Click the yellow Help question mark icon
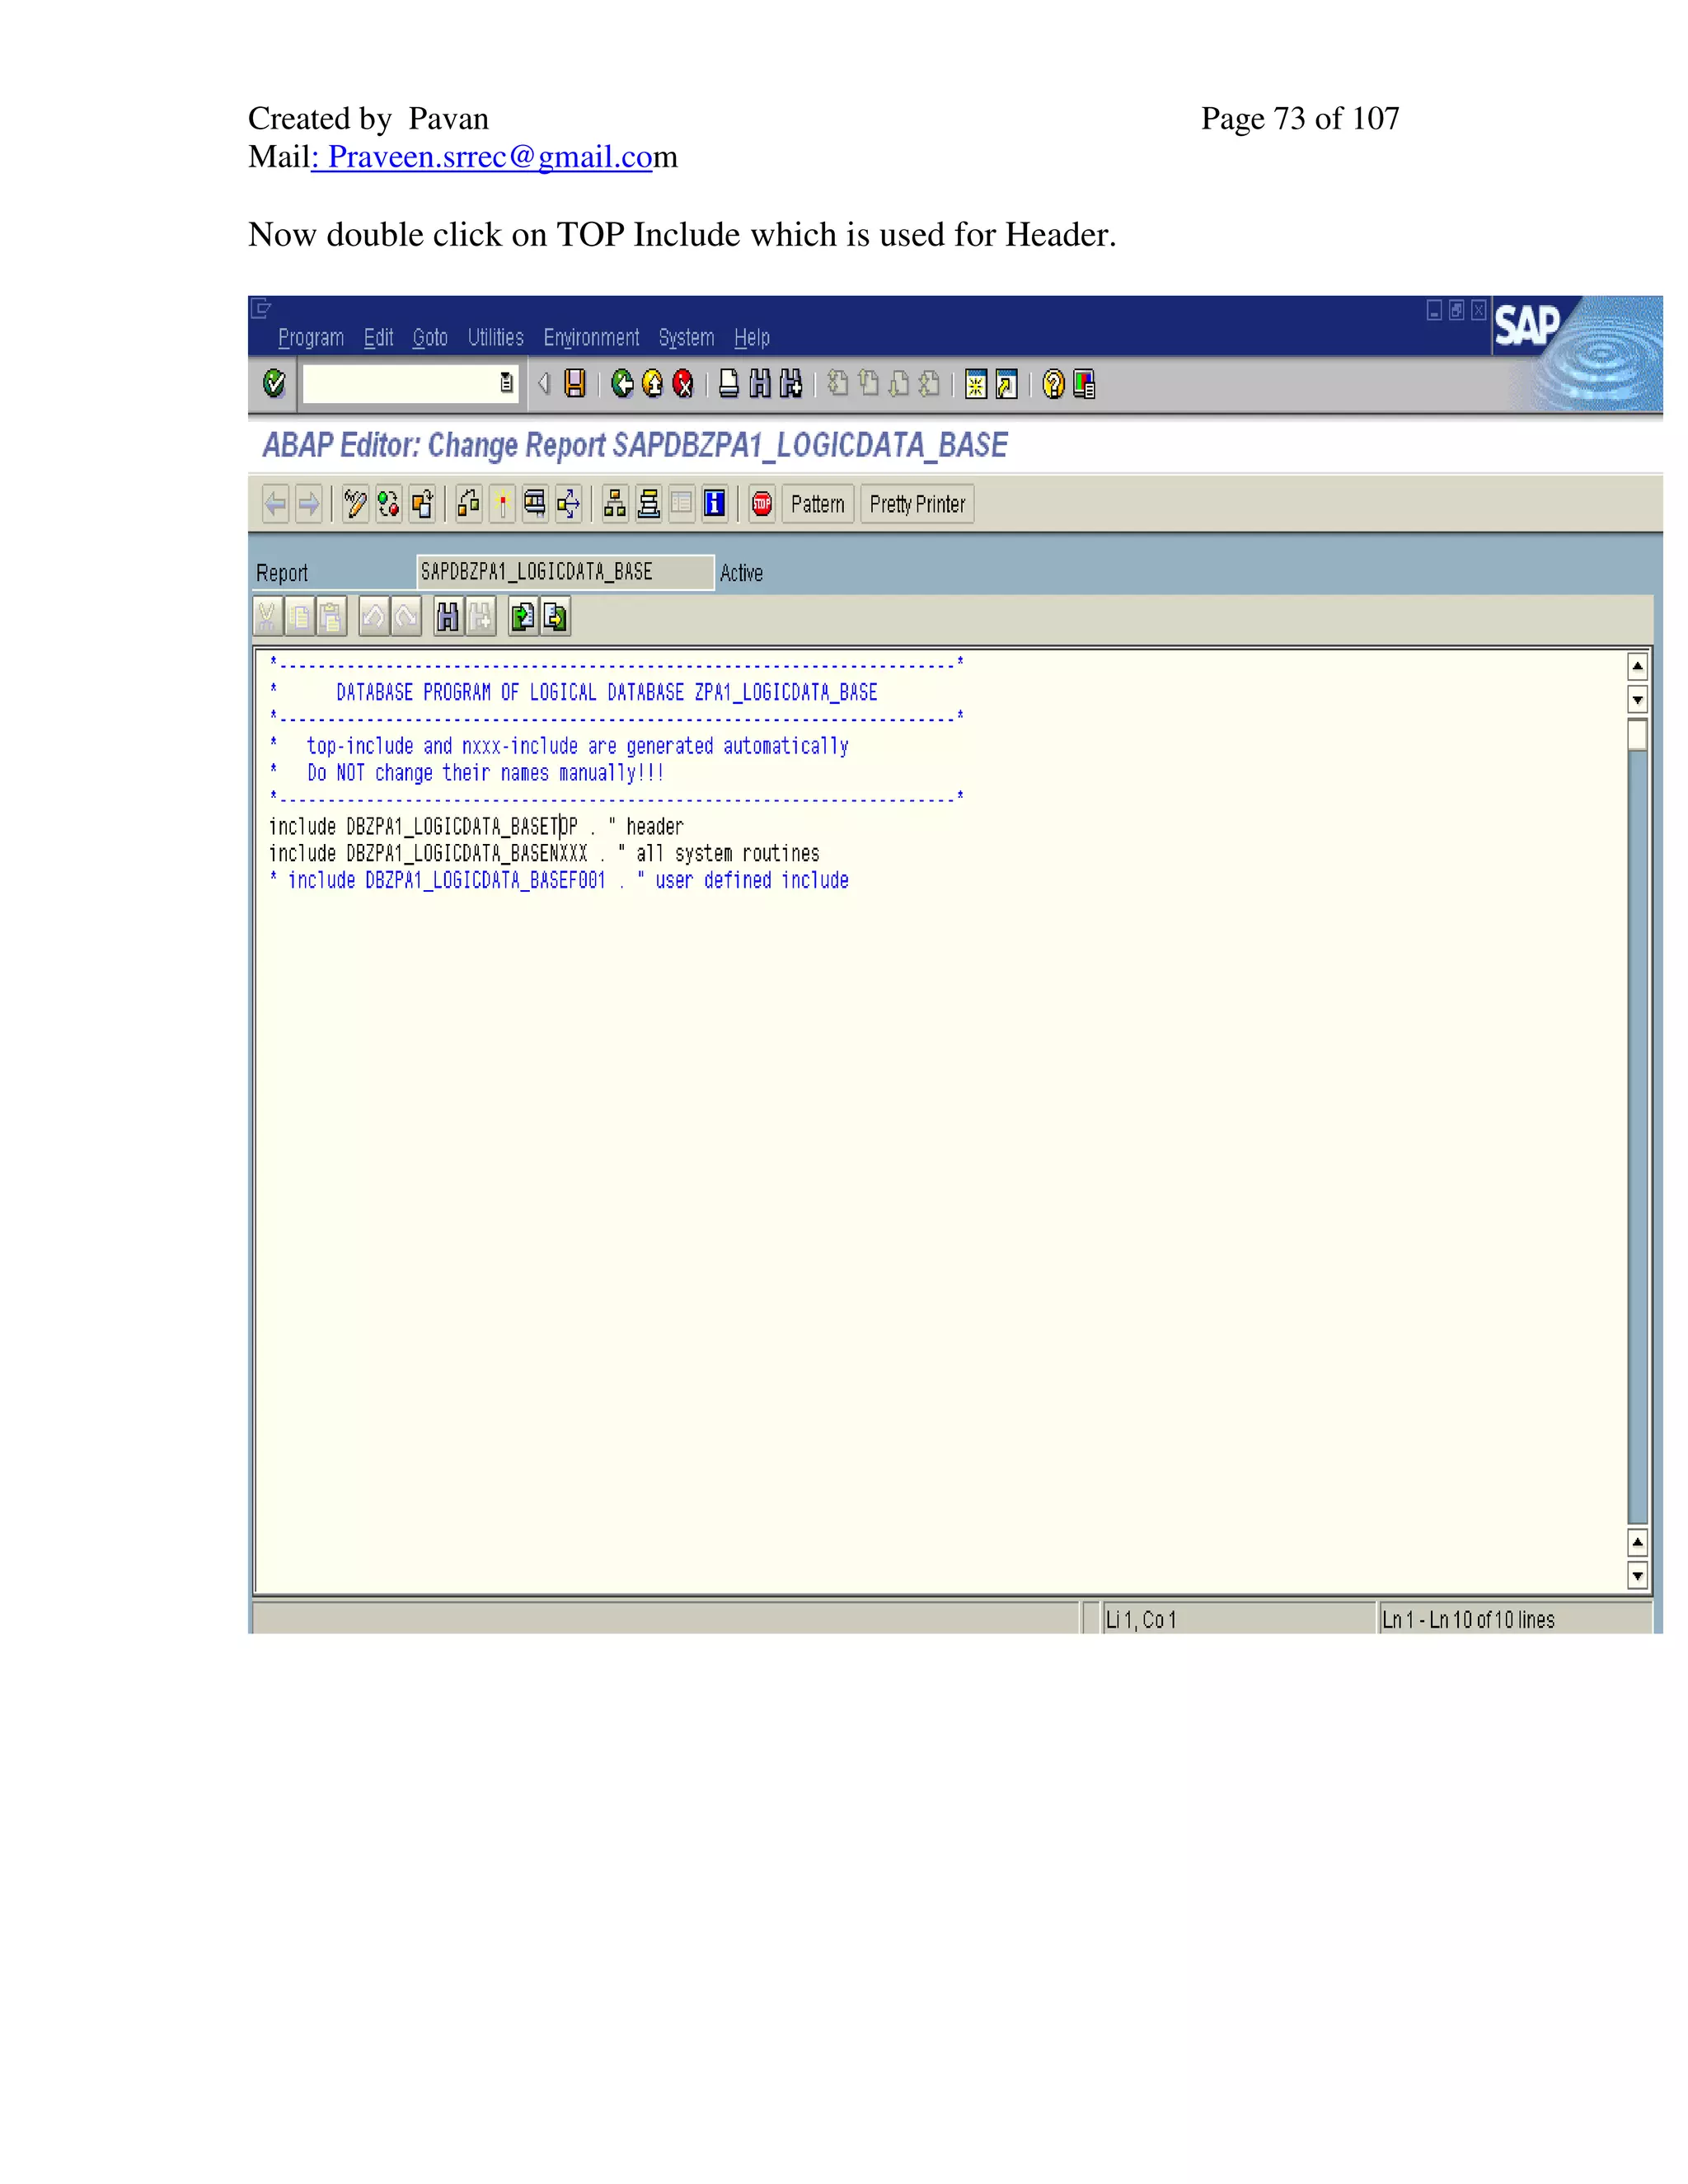 tap(1053, 384)
